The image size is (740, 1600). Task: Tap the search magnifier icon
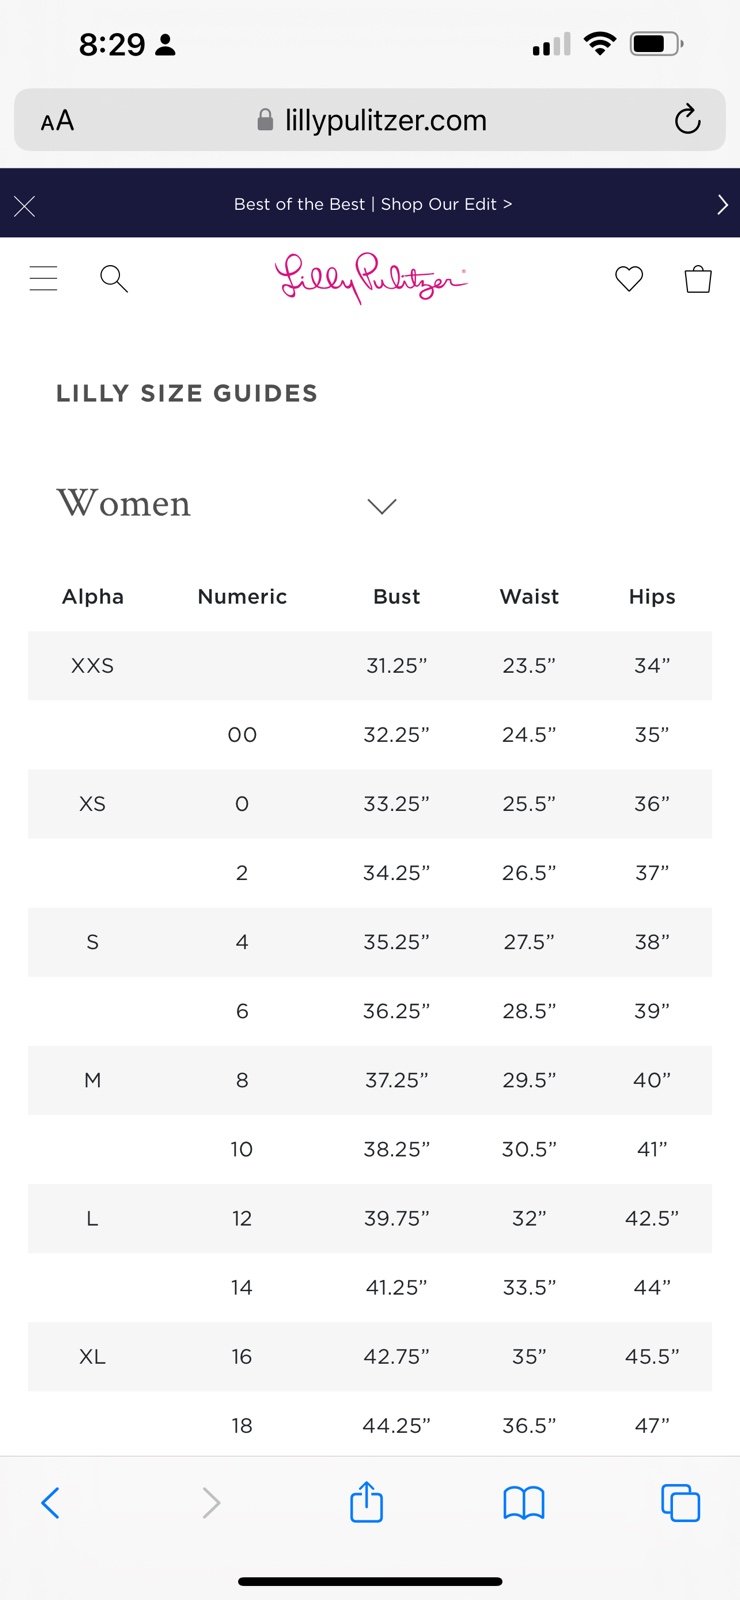pyautogui.click(x=114, y=278)
